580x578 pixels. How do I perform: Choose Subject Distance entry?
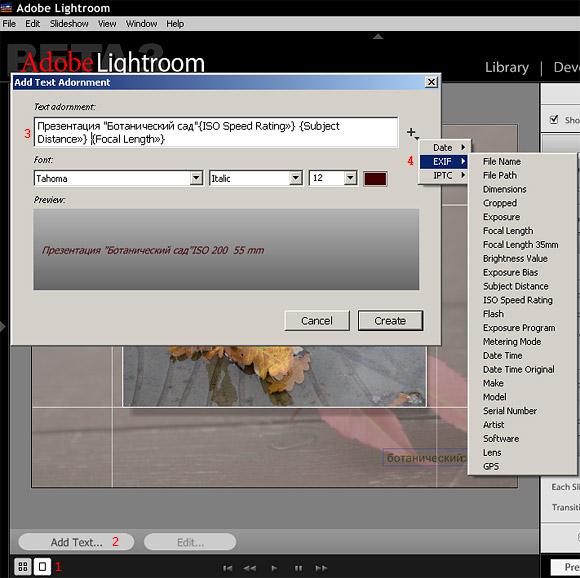(x=516, y=286)
